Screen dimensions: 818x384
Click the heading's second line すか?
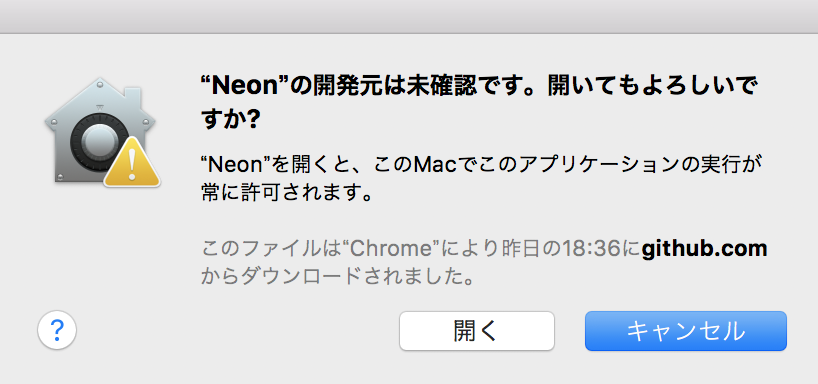click(230, 121)
